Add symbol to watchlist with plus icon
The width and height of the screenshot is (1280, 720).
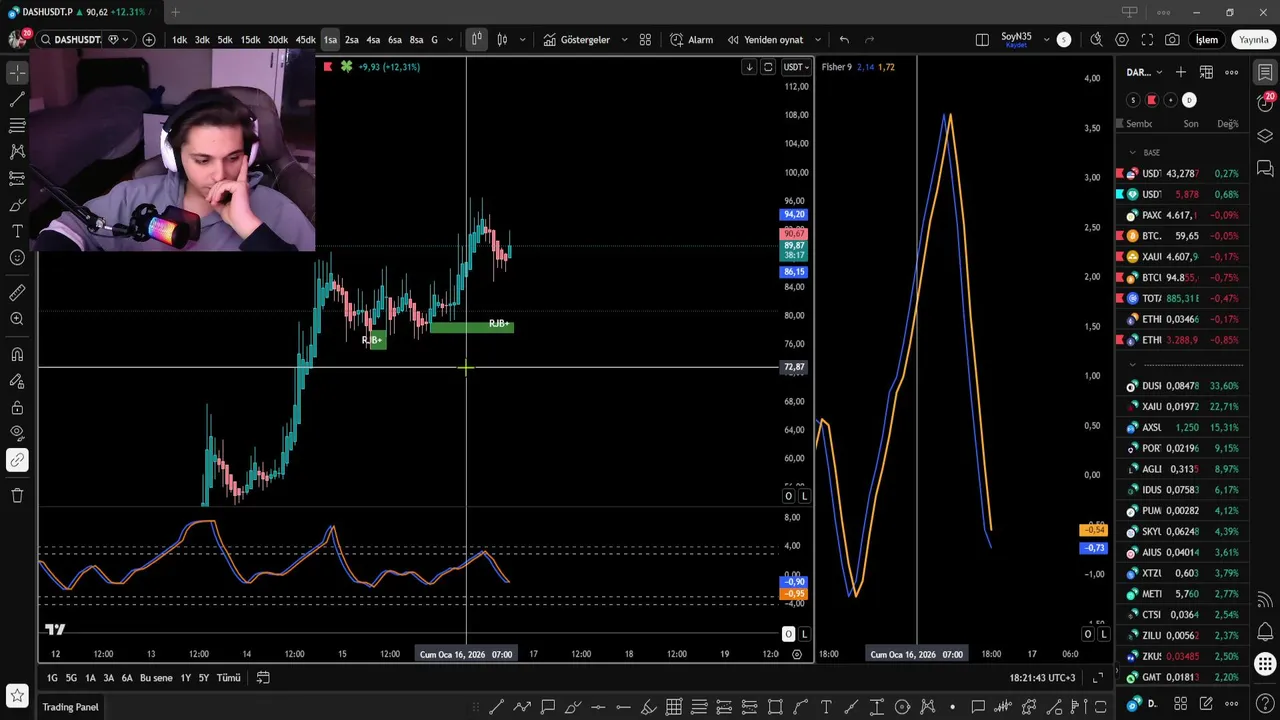[1181, 72]
